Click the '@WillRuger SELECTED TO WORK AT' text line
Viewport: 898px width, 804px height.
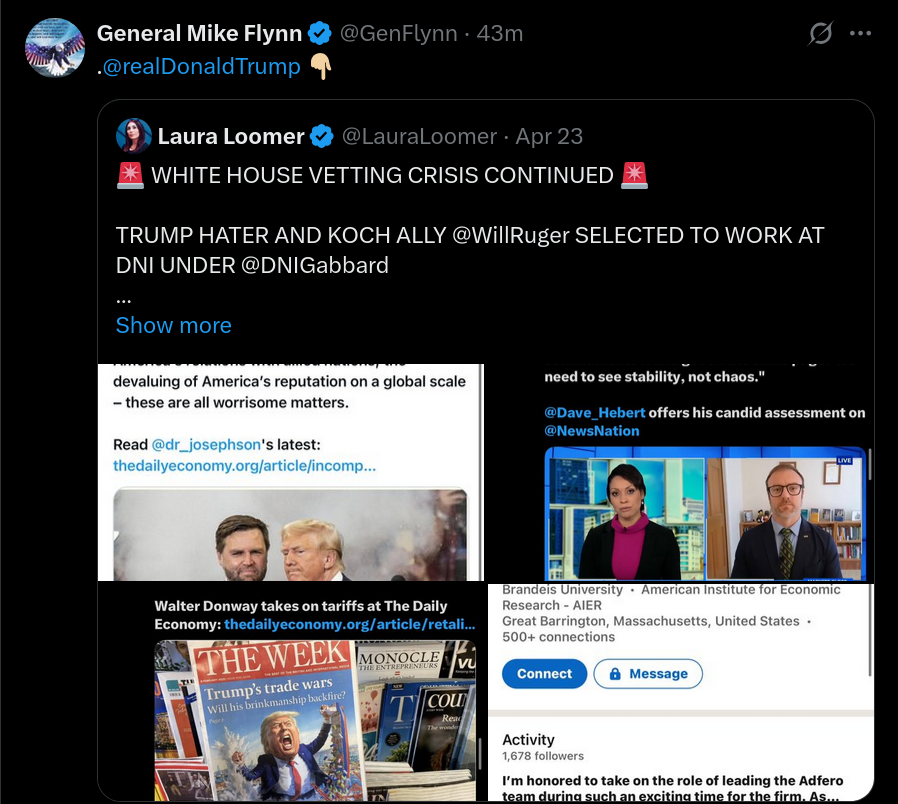click(x=638, y=235)
